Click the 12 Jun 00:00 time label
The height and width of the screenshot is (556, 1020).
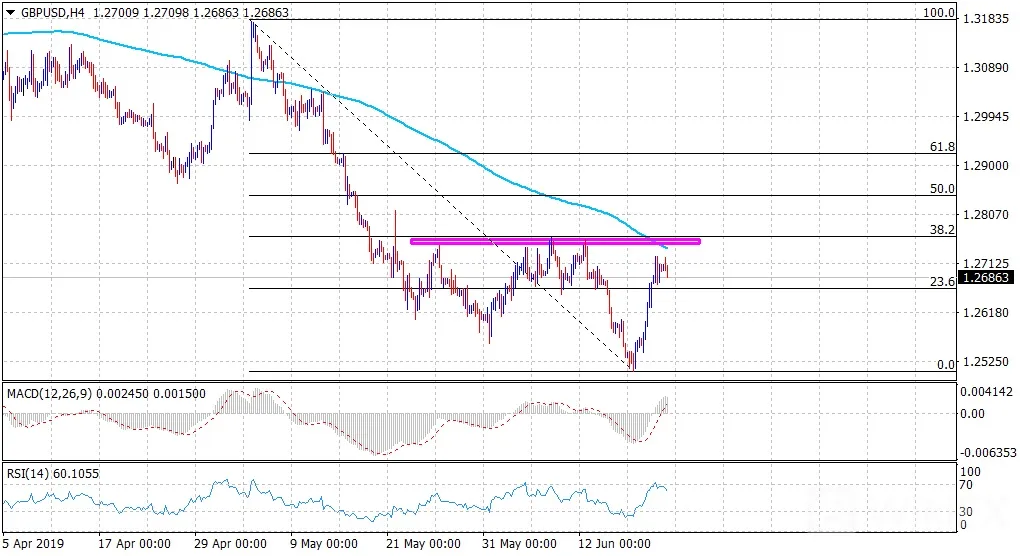tap(615, 544)
